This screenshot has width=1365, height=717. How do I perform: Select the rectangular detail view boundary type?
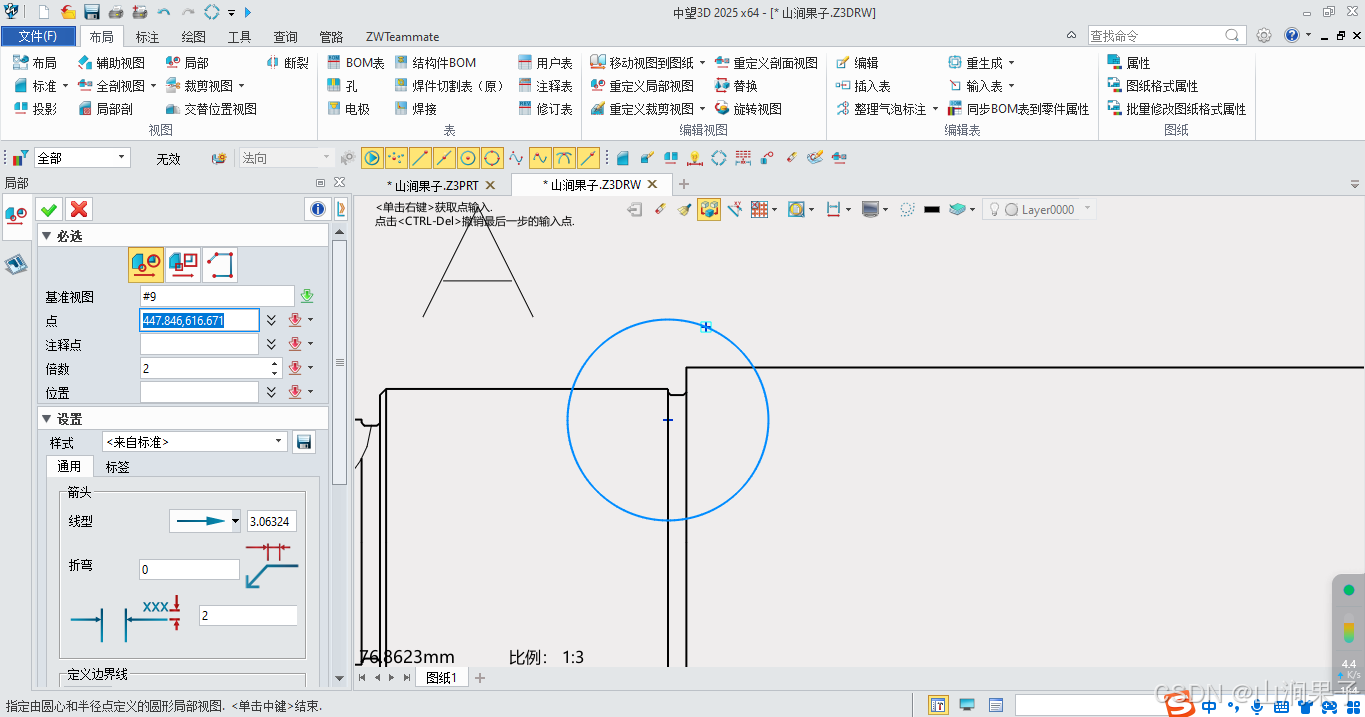(183, 264)
